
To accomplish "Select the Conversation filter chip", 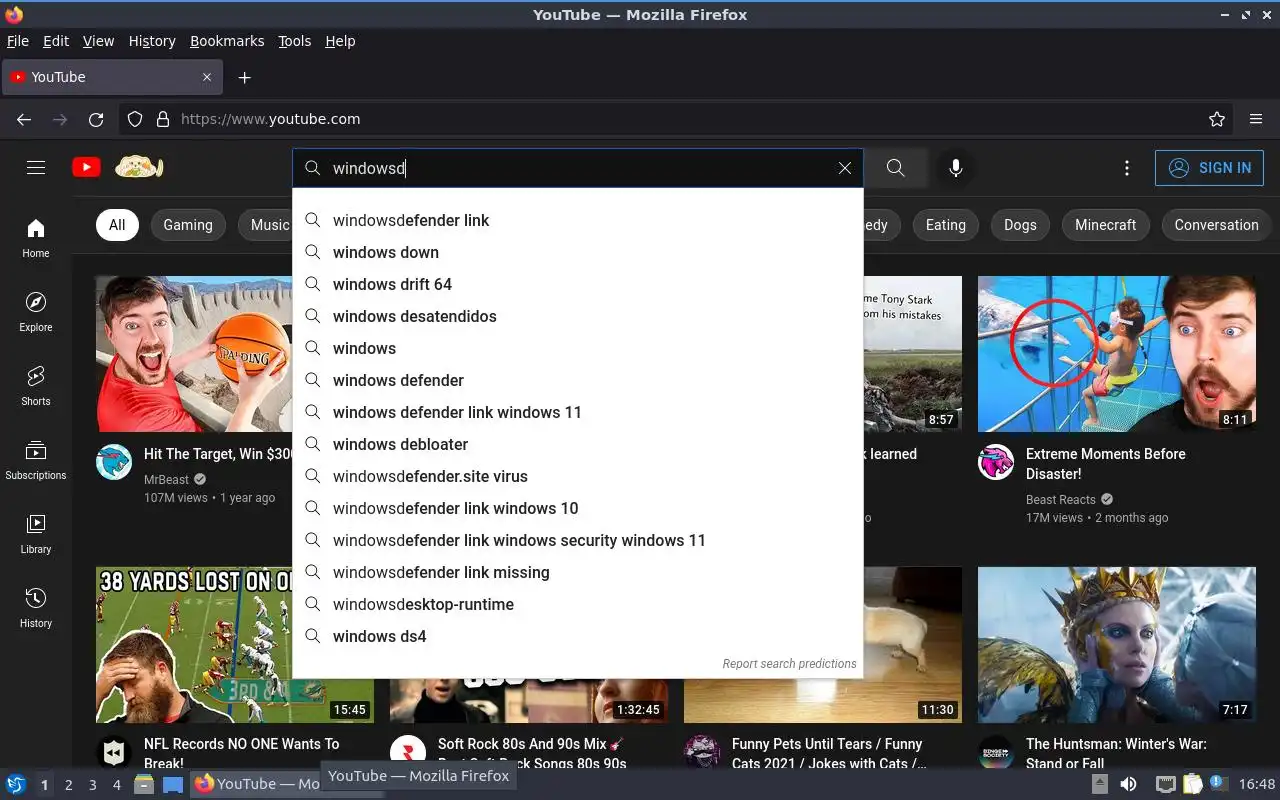I will click(x=1216, y=225).
